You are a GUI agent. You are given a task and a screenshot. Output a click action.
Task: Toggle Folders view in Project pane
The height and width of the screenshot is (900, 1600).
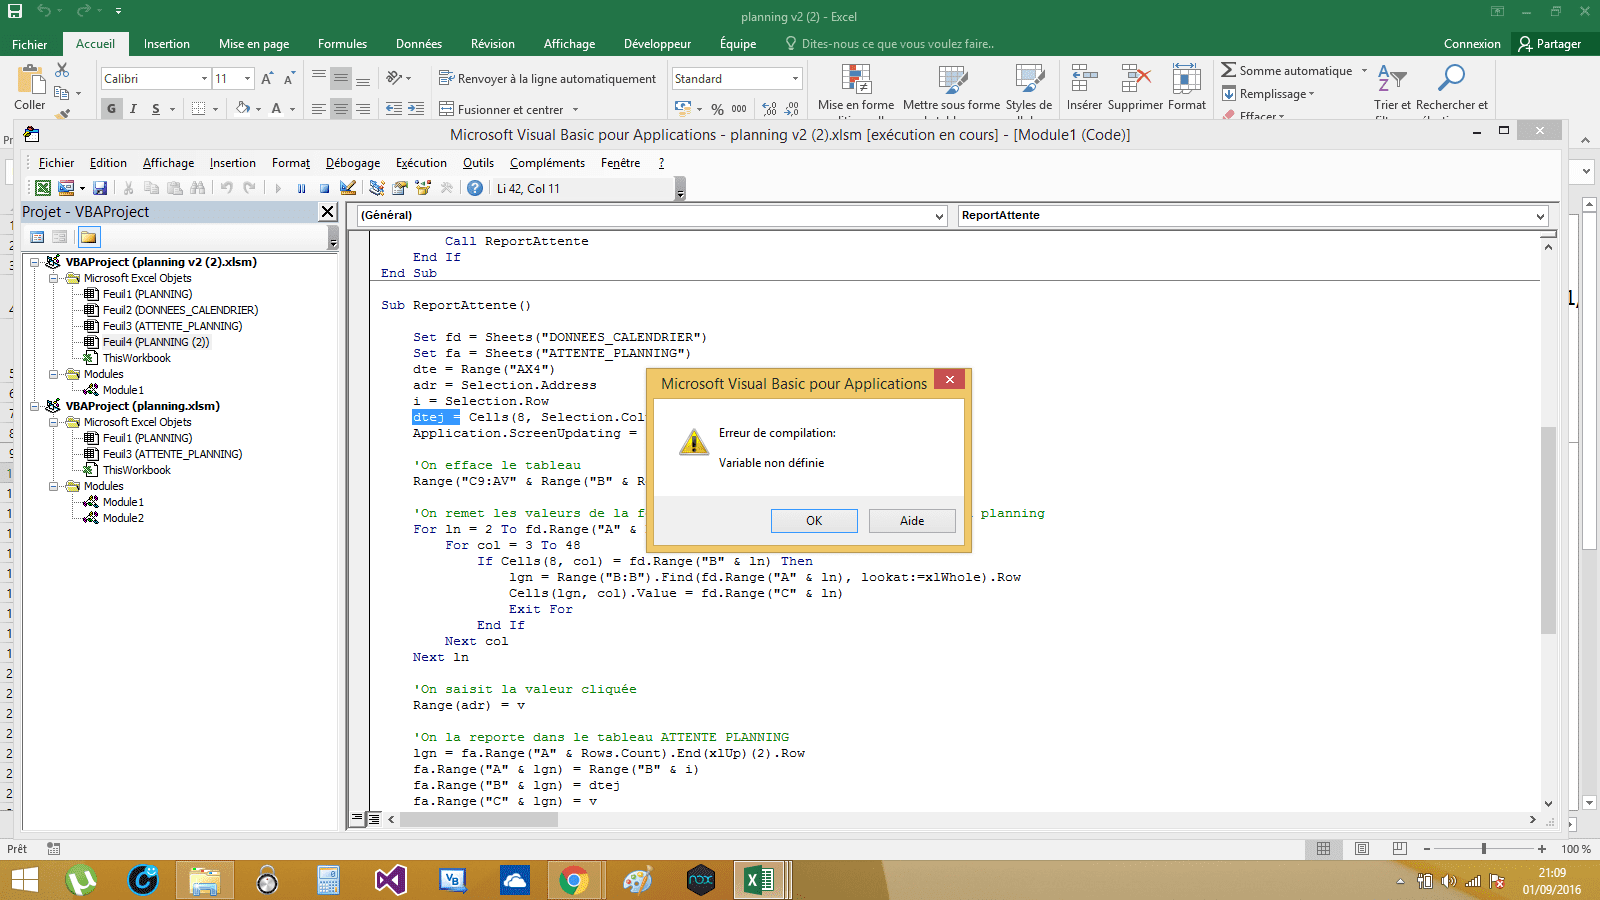tap(89, 237)
